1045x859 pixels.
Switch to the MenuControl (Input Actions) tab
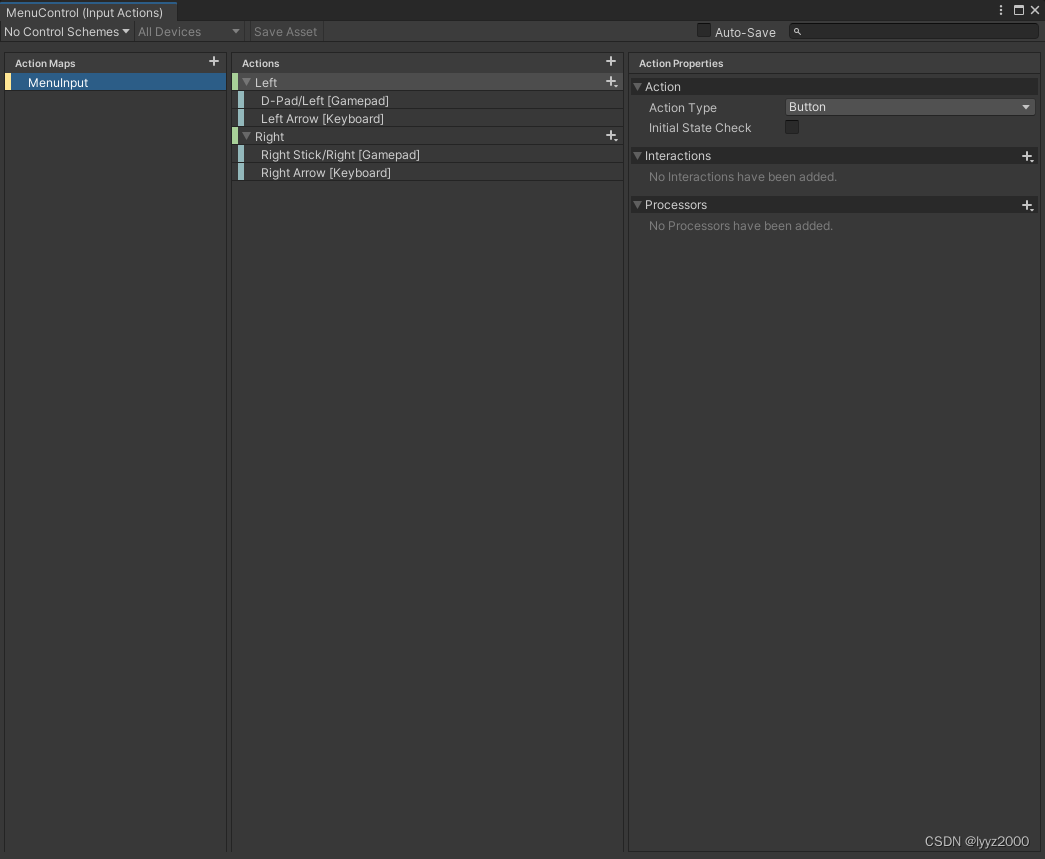pyautogui.click(x=87, y=13)
